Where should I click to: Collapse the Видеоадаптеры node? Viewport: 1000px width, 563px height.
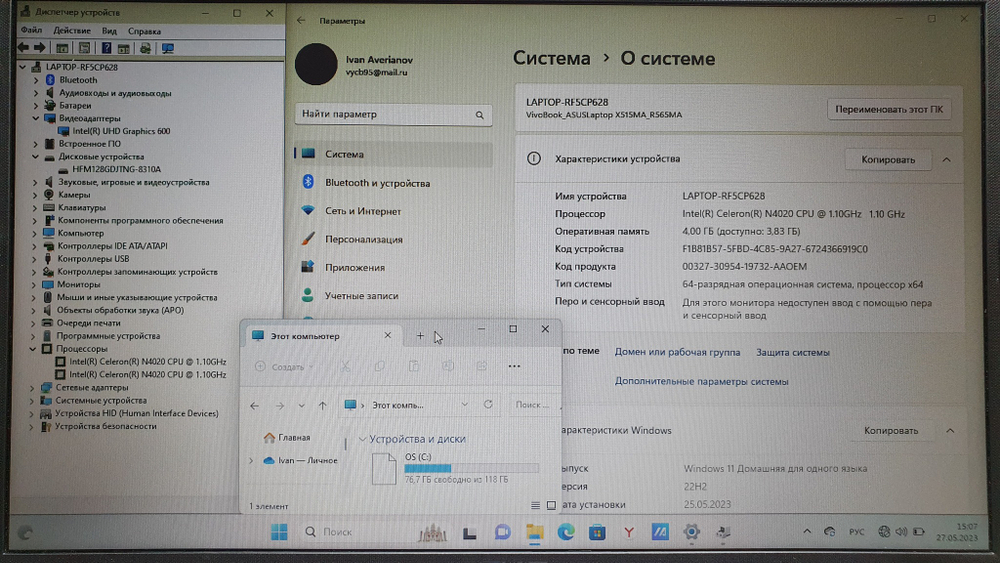point(36,118)
